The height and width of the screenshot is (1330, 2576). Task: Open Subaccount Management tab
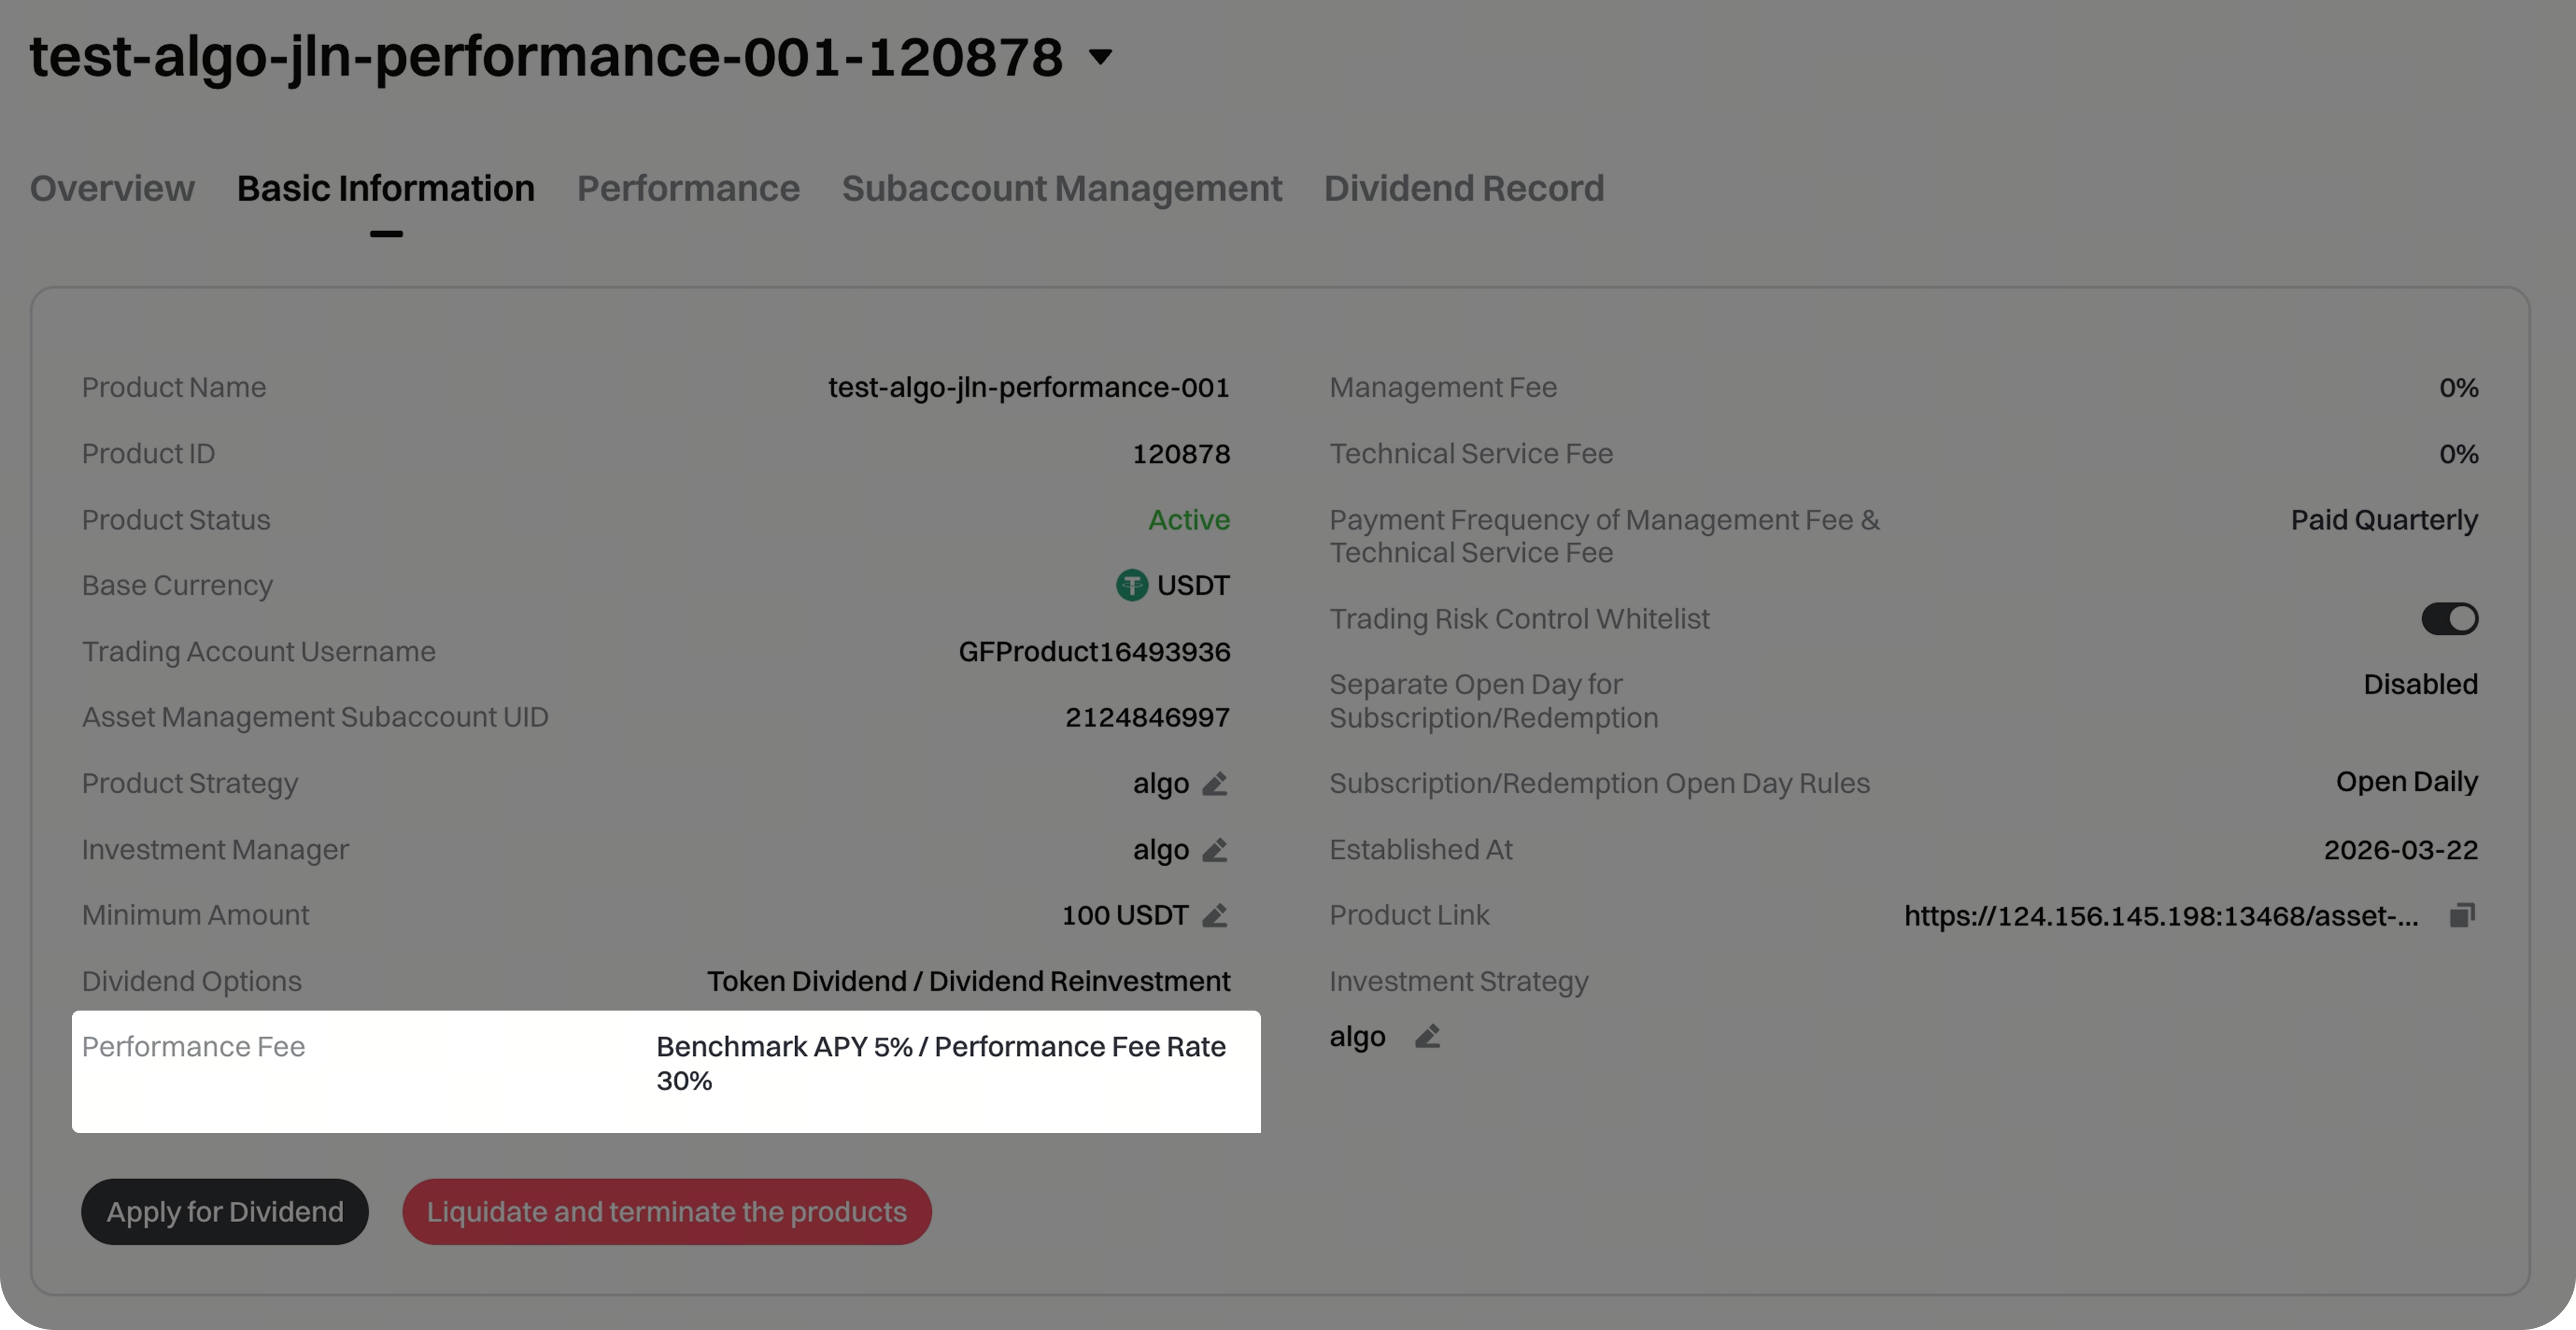click(x=1061, y=189)
